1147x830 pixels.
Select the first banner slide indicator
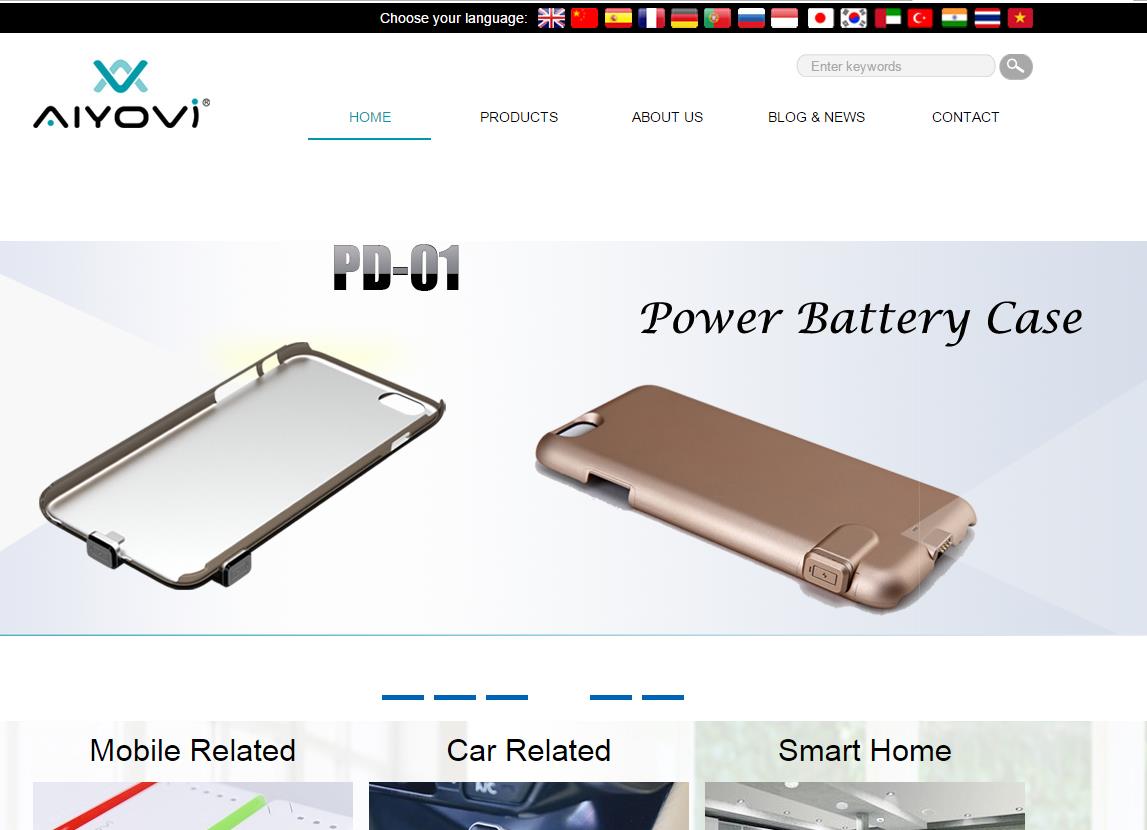[403, 697]
